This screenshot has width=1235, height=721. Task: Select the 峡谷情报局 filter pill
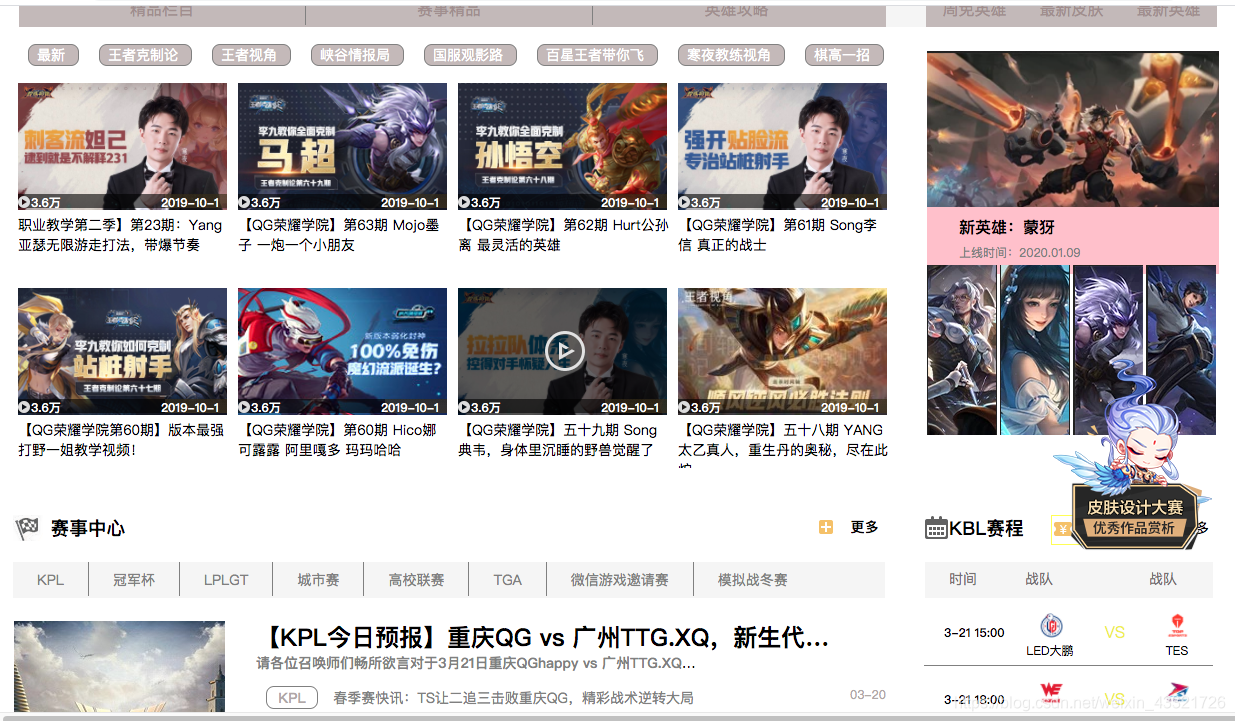pos(355,55)
